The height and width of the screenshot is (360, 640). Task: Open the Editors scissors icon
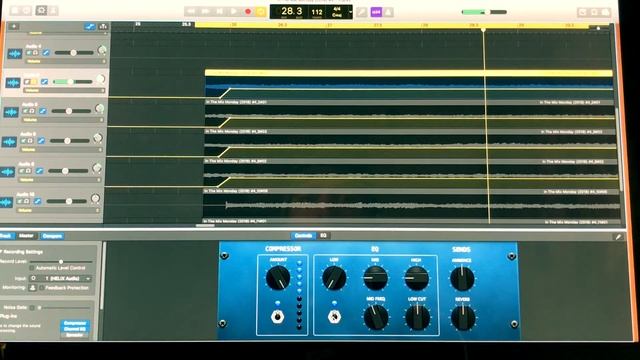point(53,11)
